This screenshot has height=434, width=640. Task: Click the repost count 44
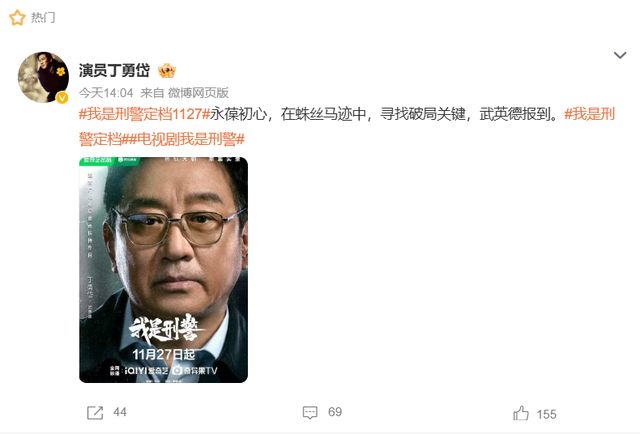click(120, 412)
